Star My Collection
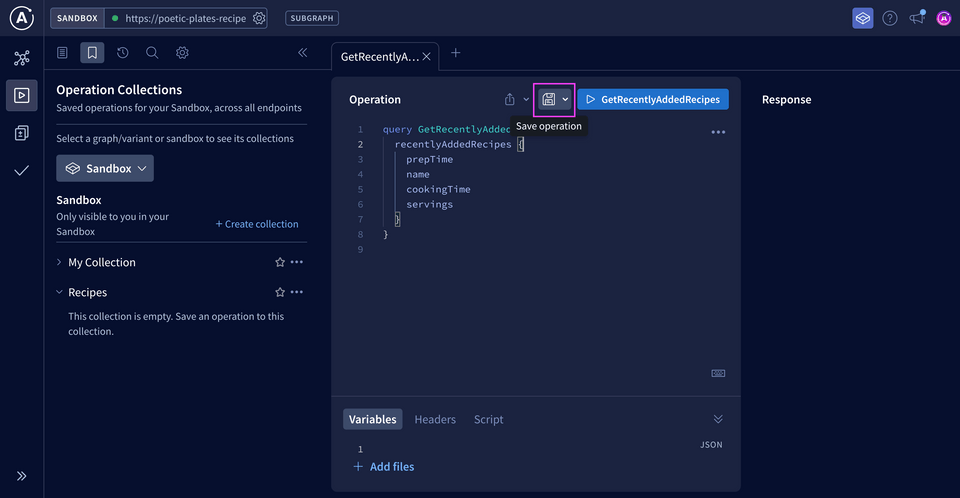 pos(280,262)
